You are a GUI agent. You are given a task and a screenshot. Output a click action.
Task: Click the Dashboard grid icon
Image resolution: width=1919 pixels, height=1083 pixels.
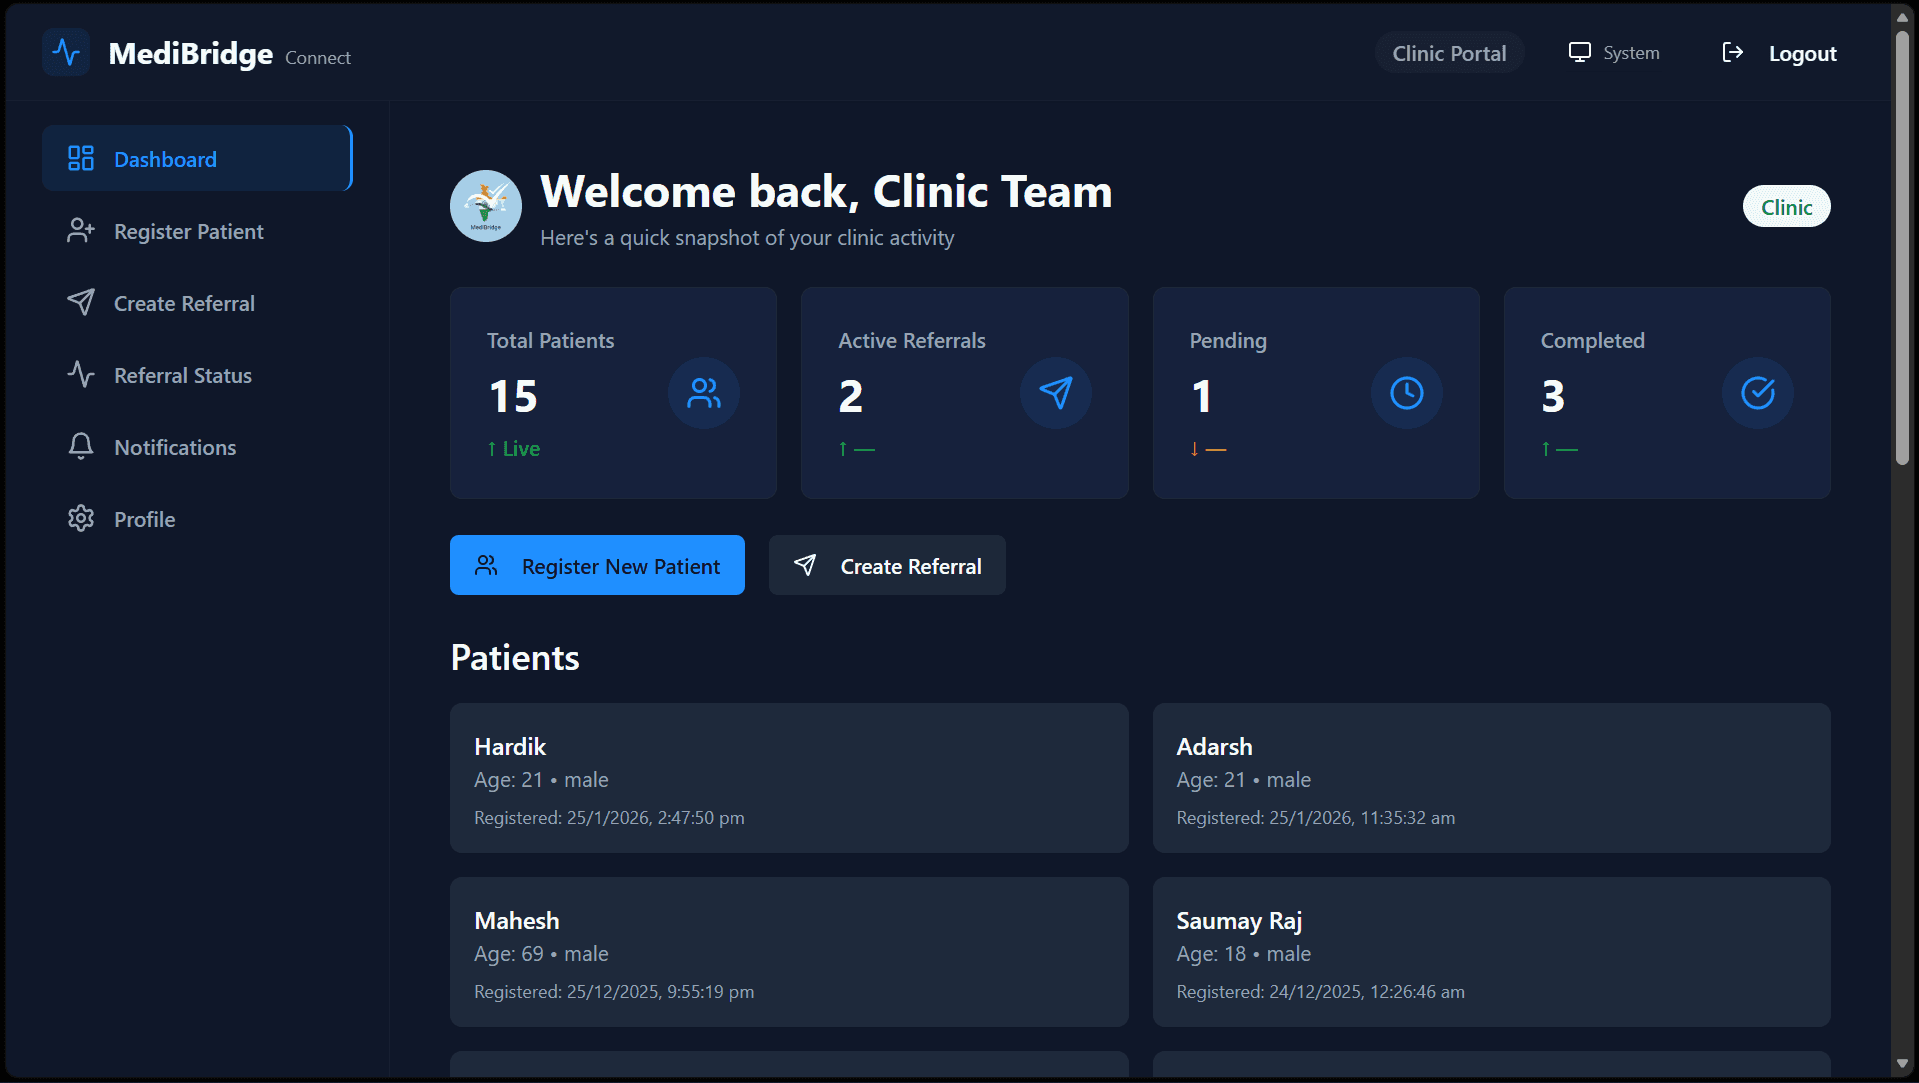coord(81,158)
